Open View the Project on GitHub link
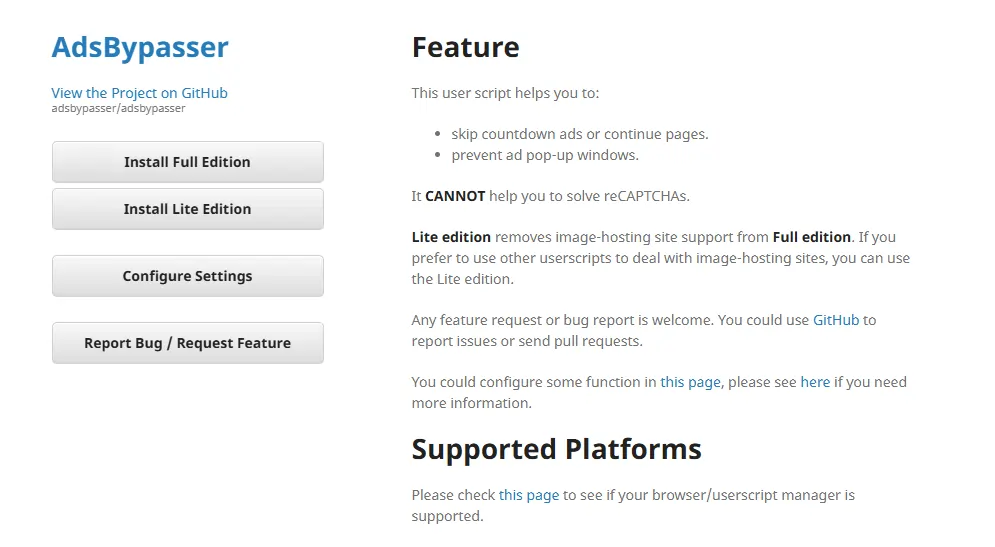The image size is (995, 547). tap(139, 93)
